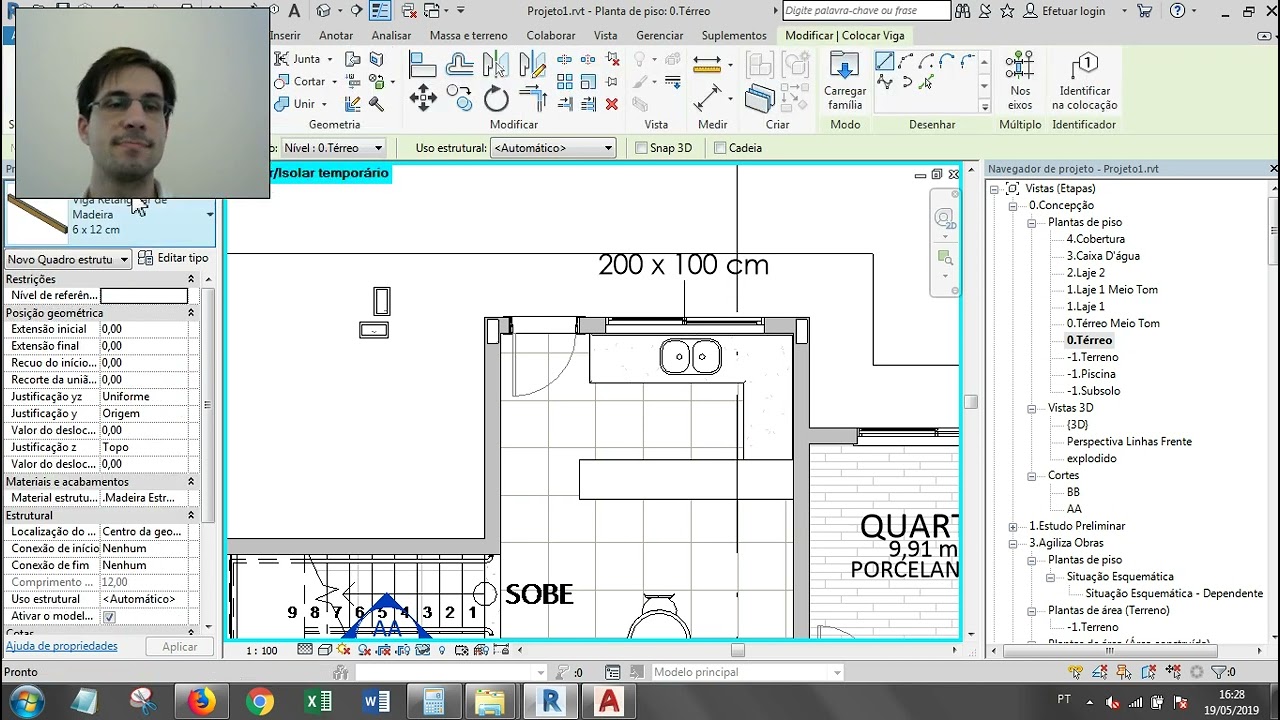Open the {3D} view in project browser

pyautogui.click(x=1077, y=425)
